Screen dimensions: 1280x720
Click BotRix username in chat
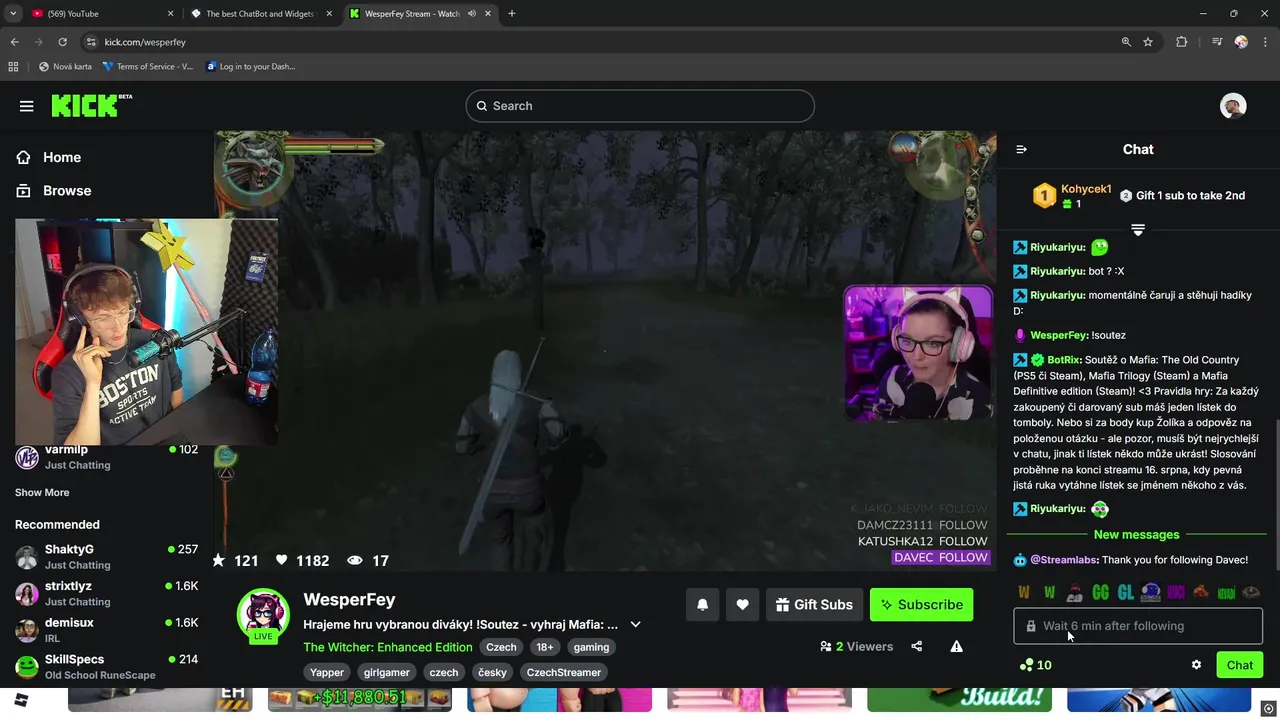pos(1064,359)
